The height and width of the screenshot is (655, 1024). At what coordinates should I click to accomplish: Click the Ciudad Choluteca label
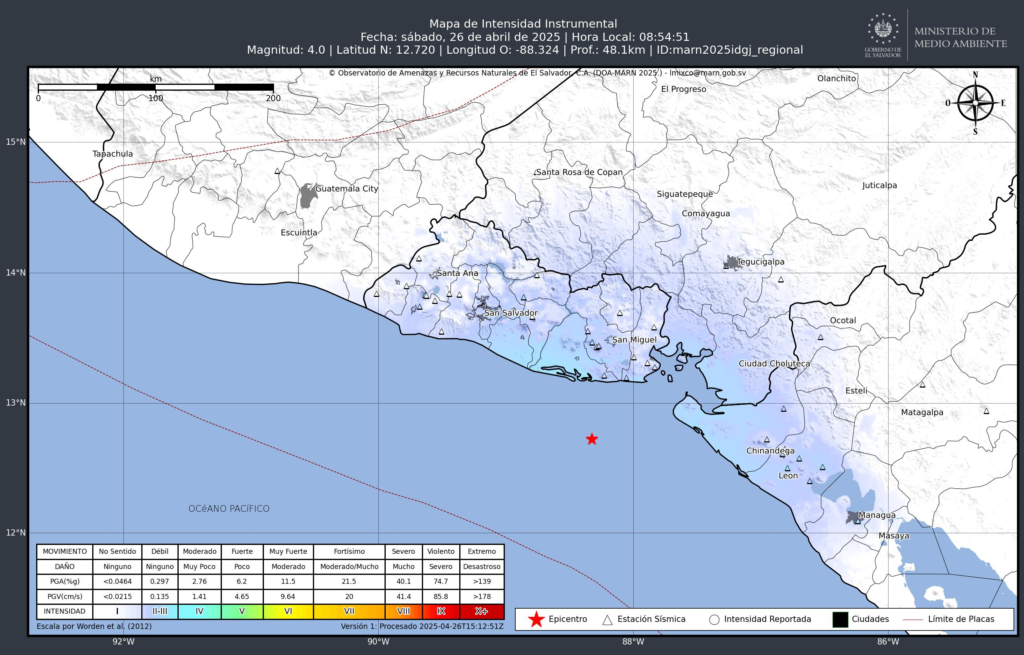[x=775, y=364]
